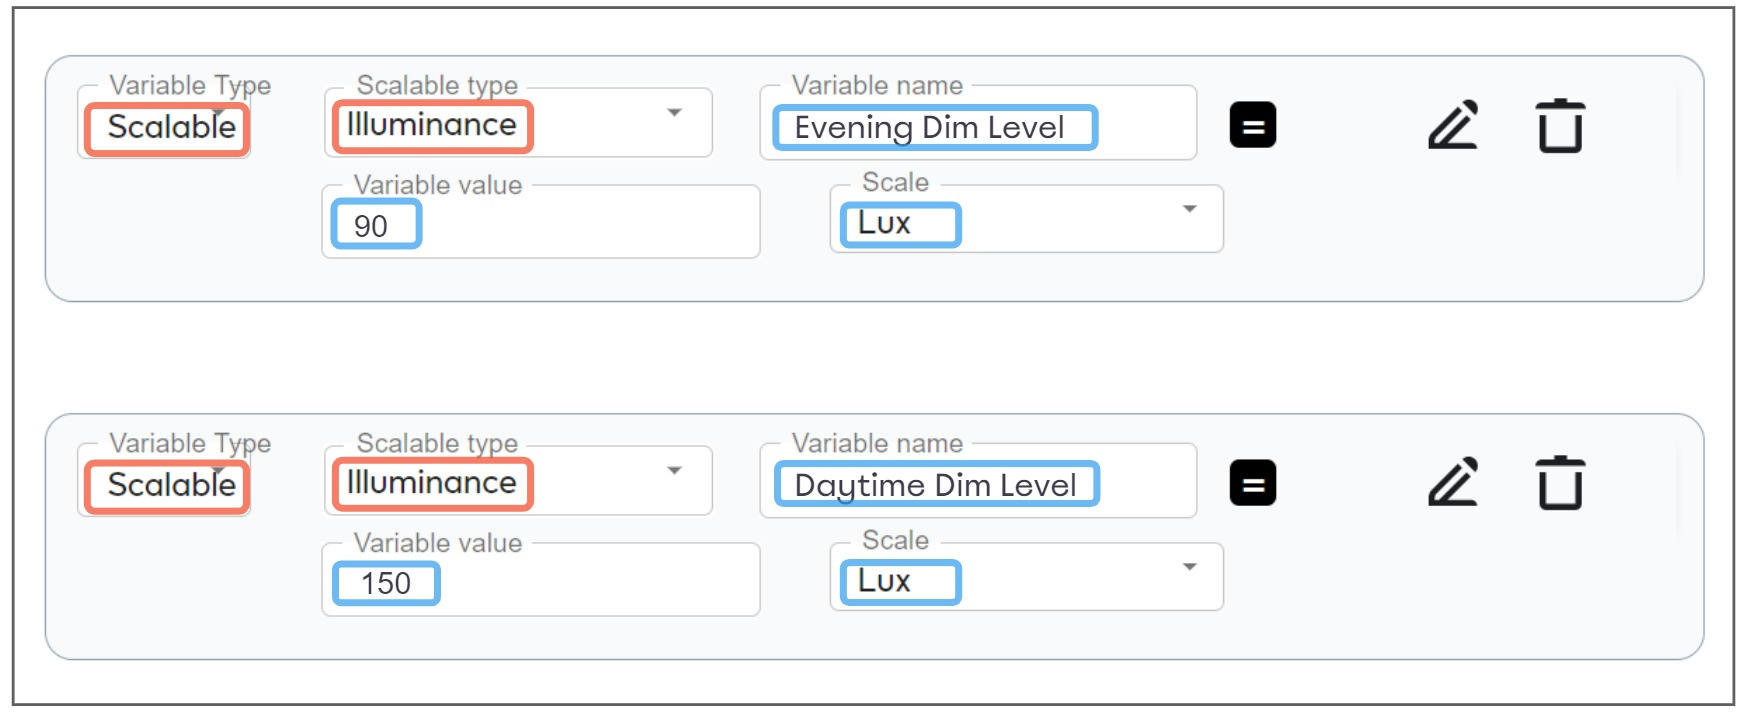1741x714 pixels.
Task: Edit the Evening Dim Level variable with pencil icon
Action: click(1453, 125)
